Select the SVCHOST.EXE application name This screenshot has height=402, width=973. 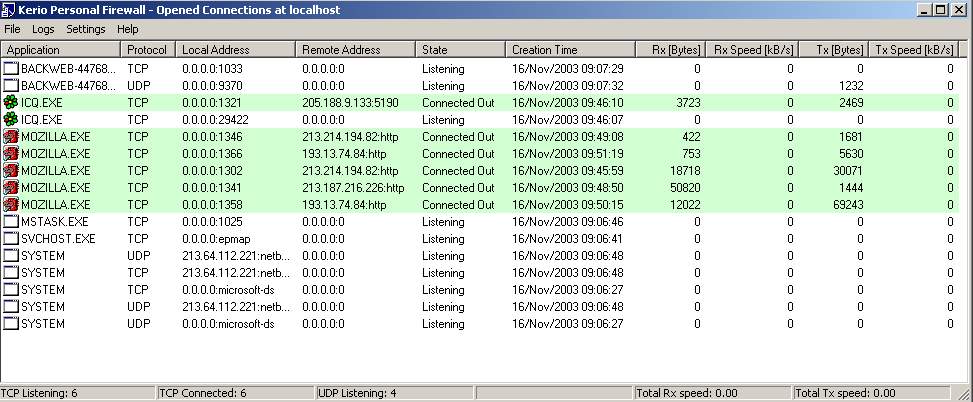58,239
